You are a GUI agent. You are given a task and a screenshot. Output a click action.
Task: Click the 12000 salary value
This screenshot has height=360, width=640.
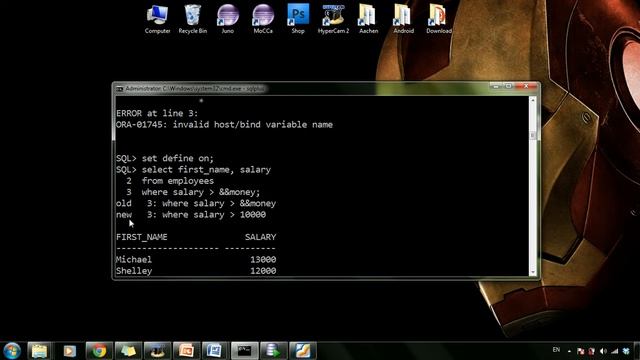click(263, 271)
